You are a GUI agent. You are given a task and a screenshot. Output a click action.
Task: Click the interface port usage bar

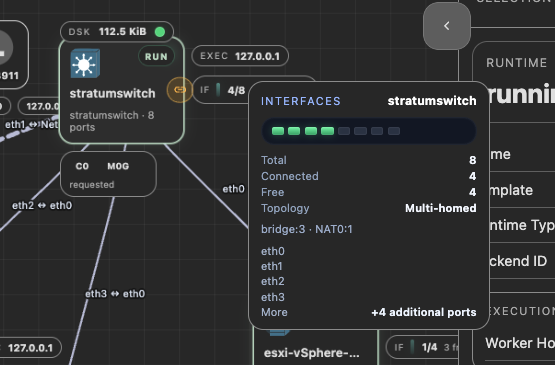click(x=368, y=131)
